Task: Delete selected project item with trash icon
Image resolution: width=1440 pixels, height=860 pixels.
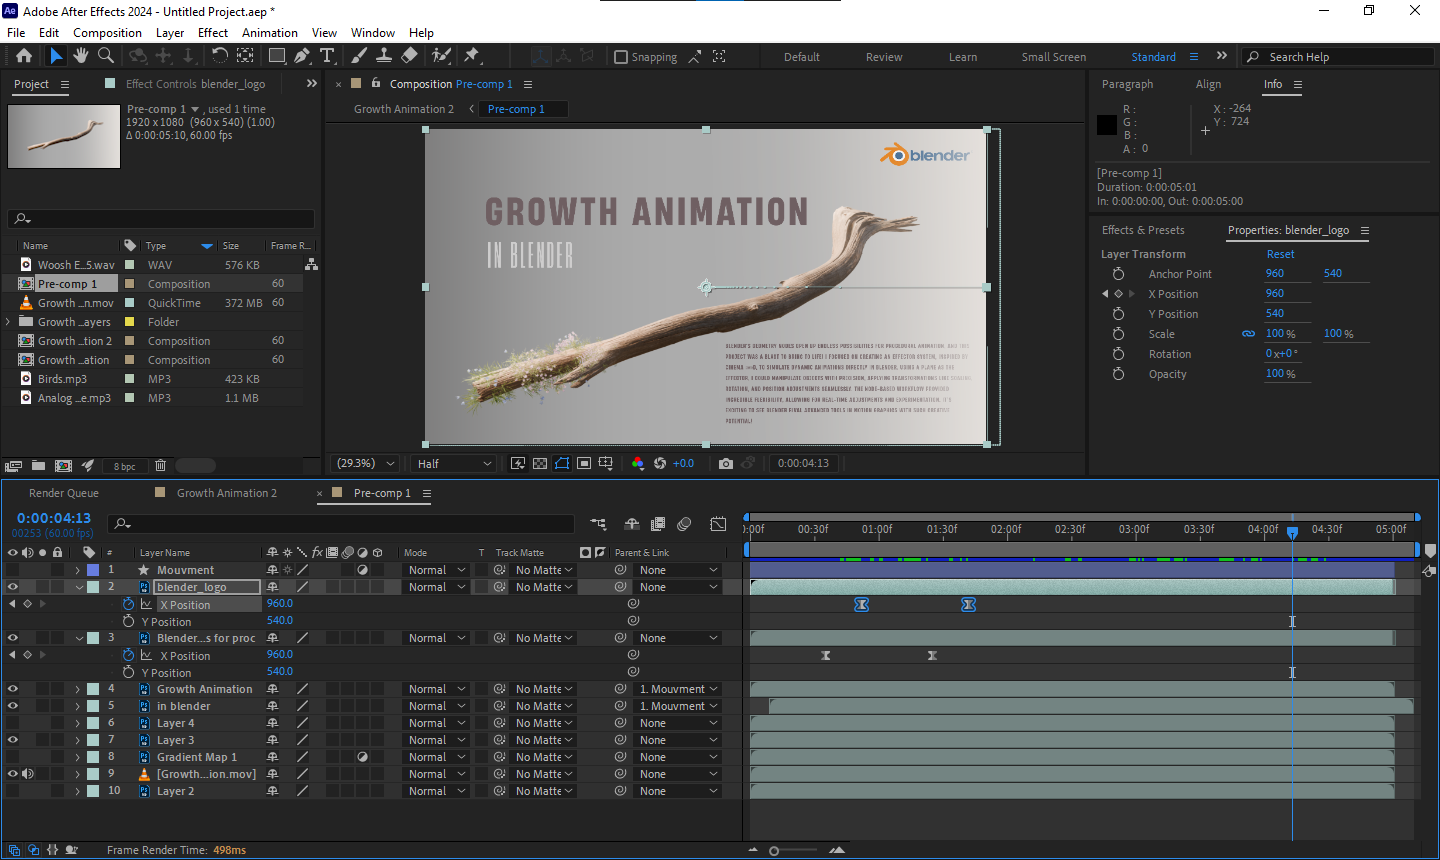Action: (x=160, y=466)
